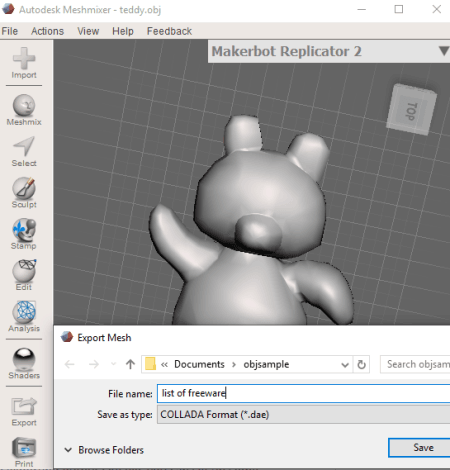Open recent locations dropdown arrow
This screenshot has height=470, width=450.
click(x=113, y=364)
